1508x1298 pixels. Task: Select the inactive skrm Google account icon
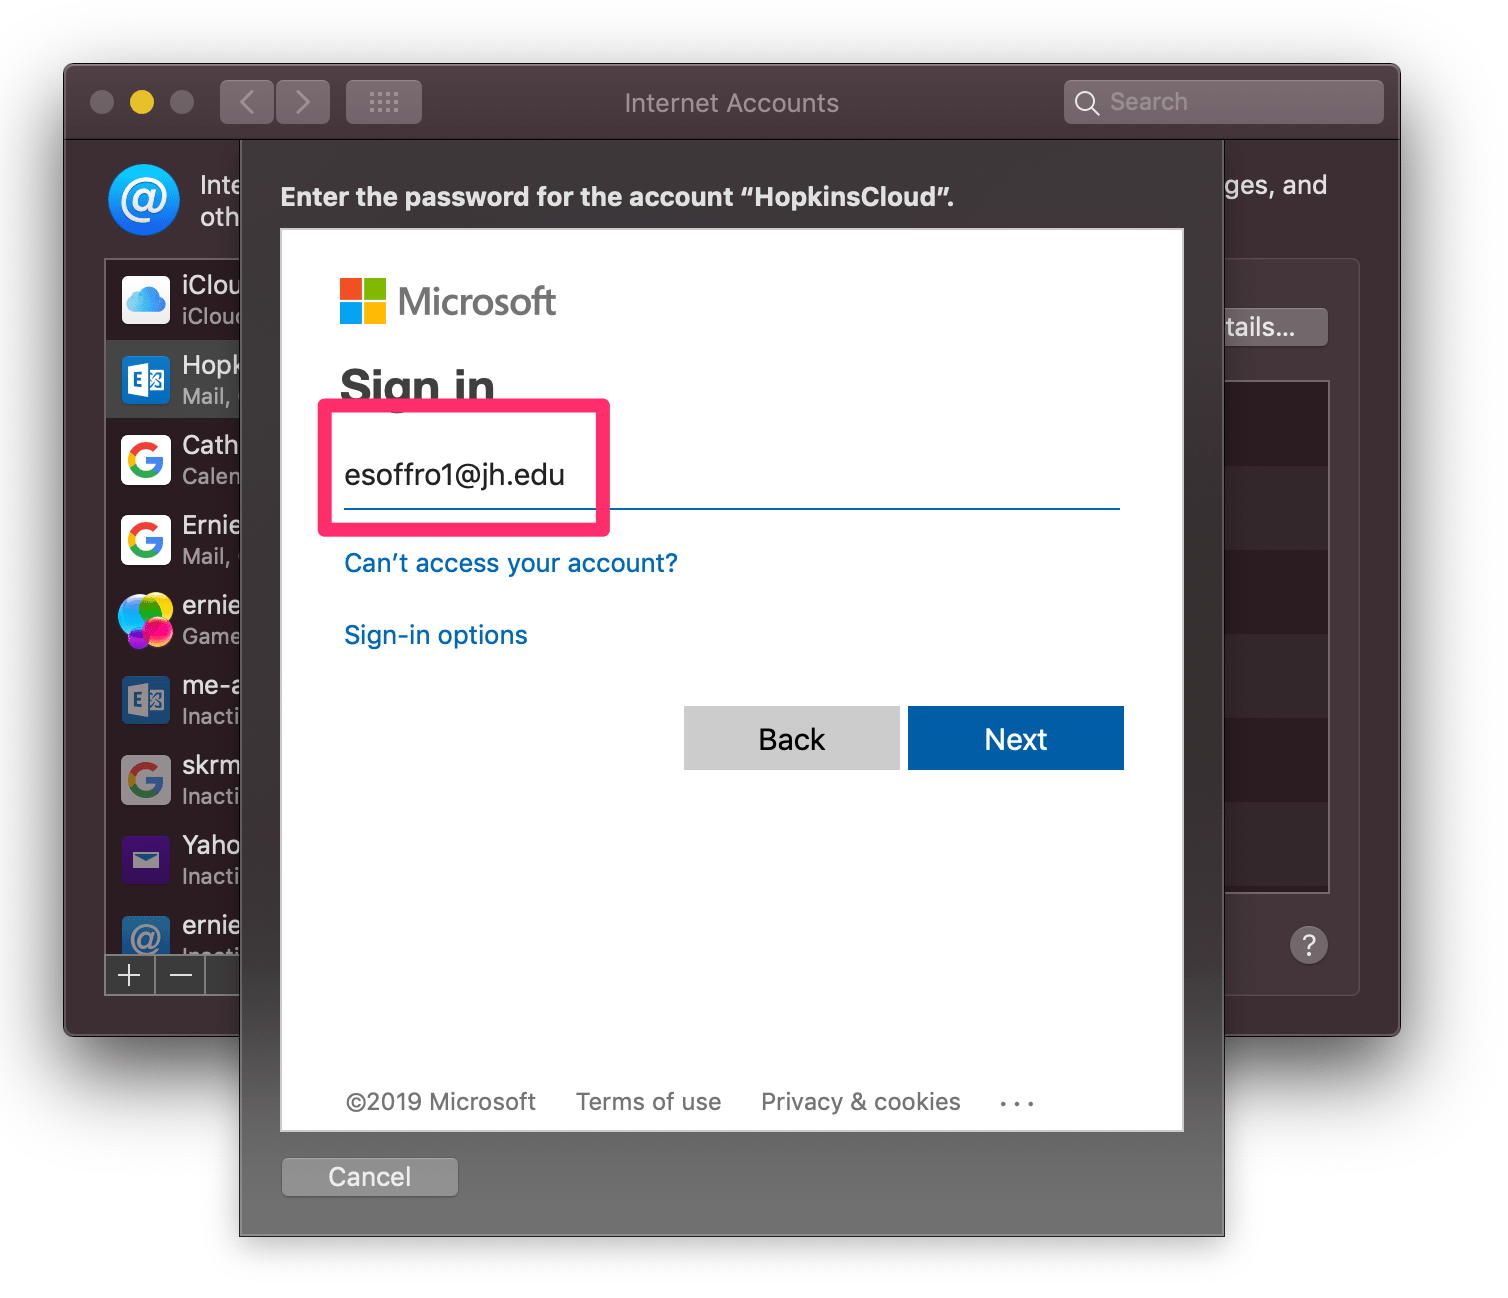[x=146, y=780]
